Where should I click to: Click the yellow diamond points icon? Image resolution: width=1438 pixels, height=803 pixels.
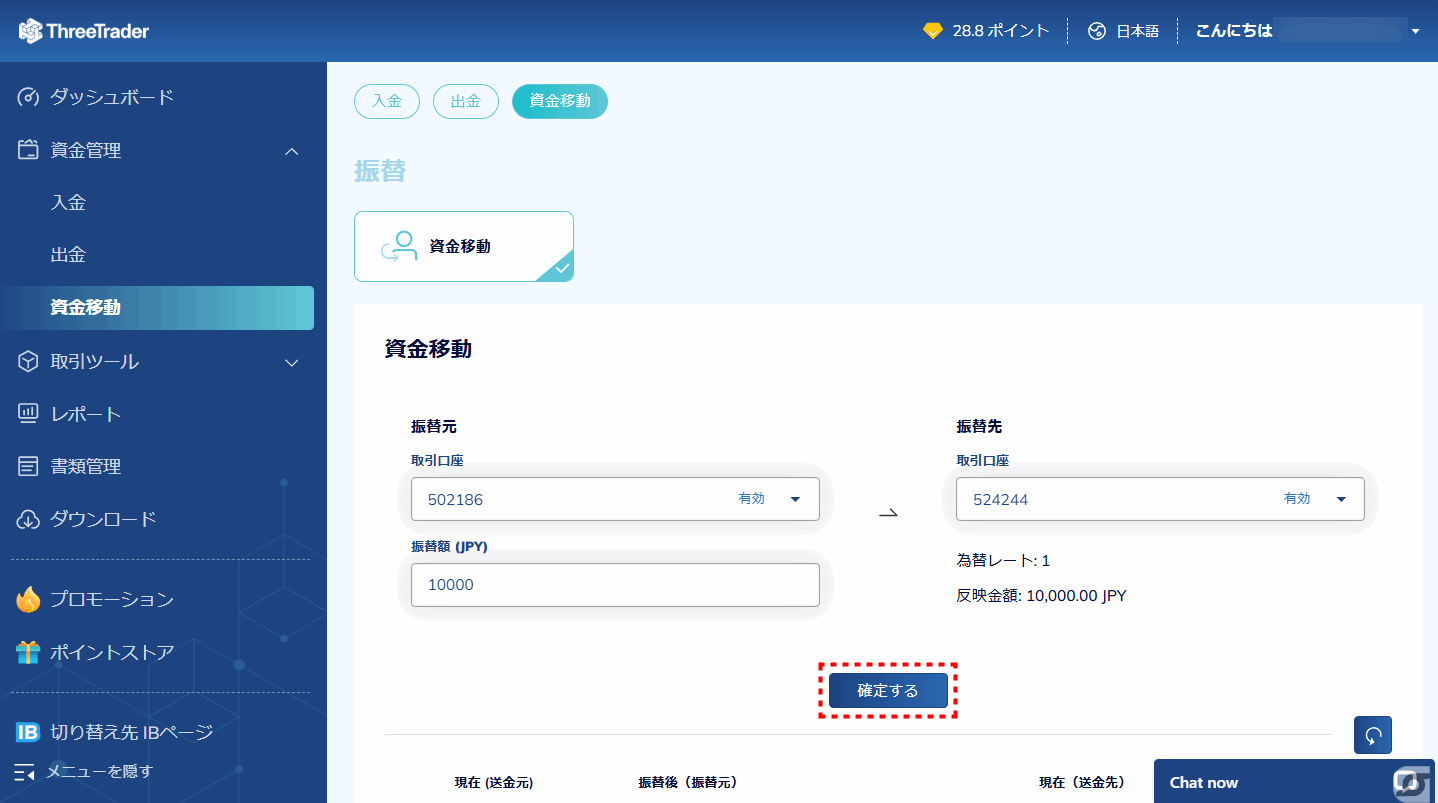click(933, 31)
